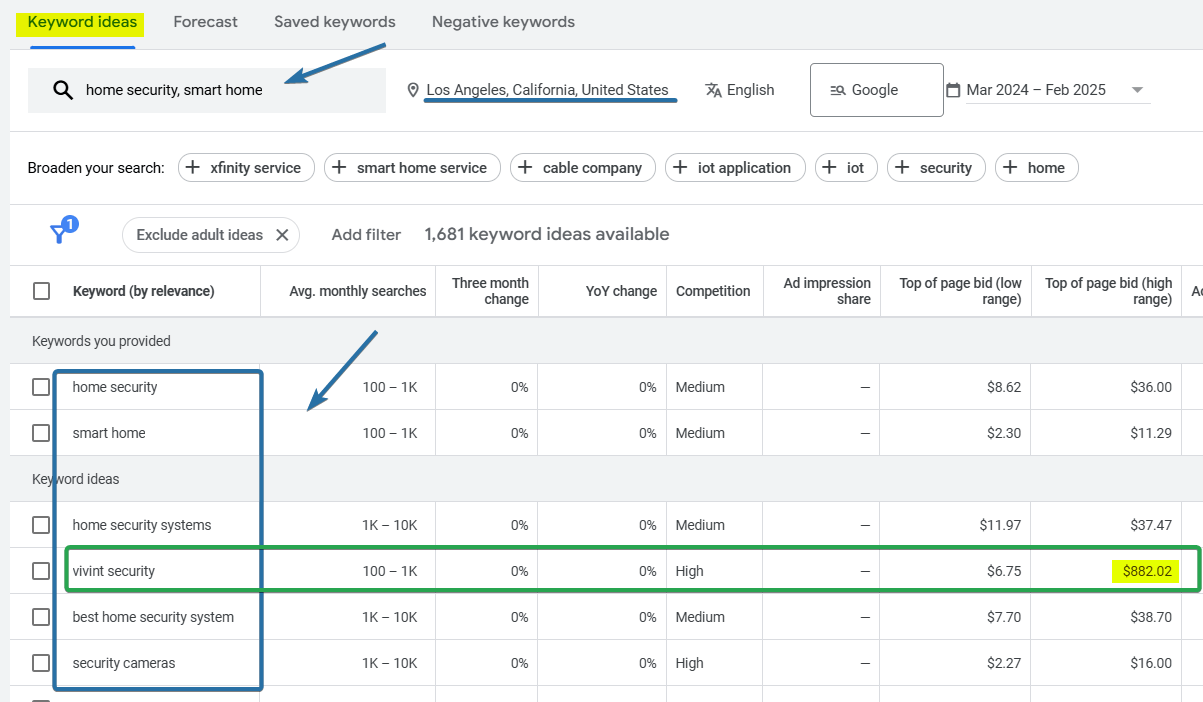Expand the Mar 2024 – Feb 2025 date dropdown
Screen dimensions: 1203x702
click(x=1138, y=89)
